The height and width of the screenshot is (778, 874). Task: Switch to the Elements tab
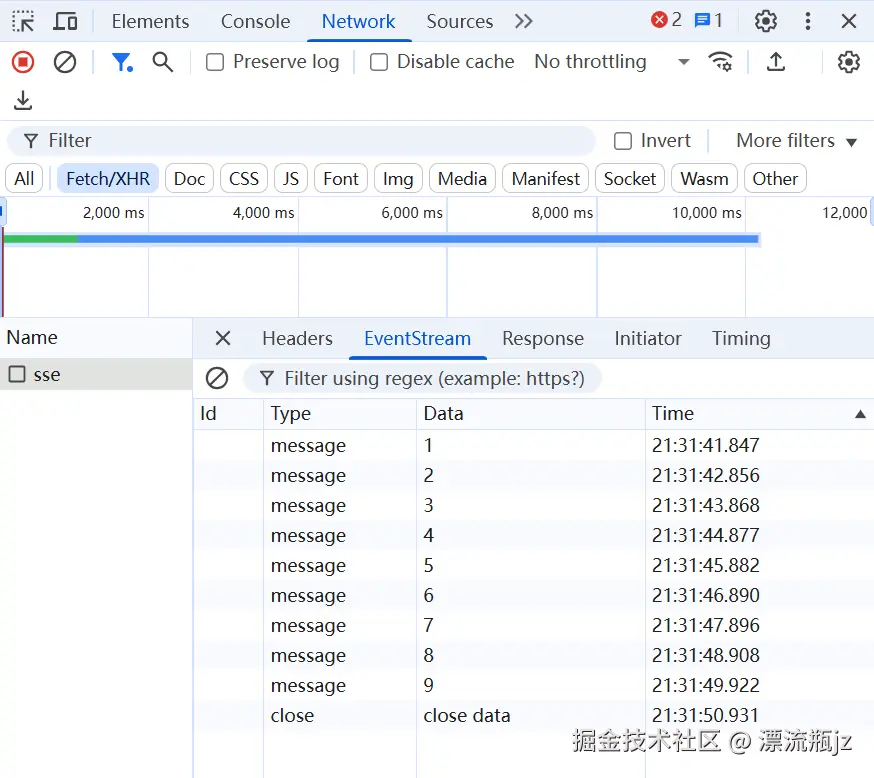[150, 21]
